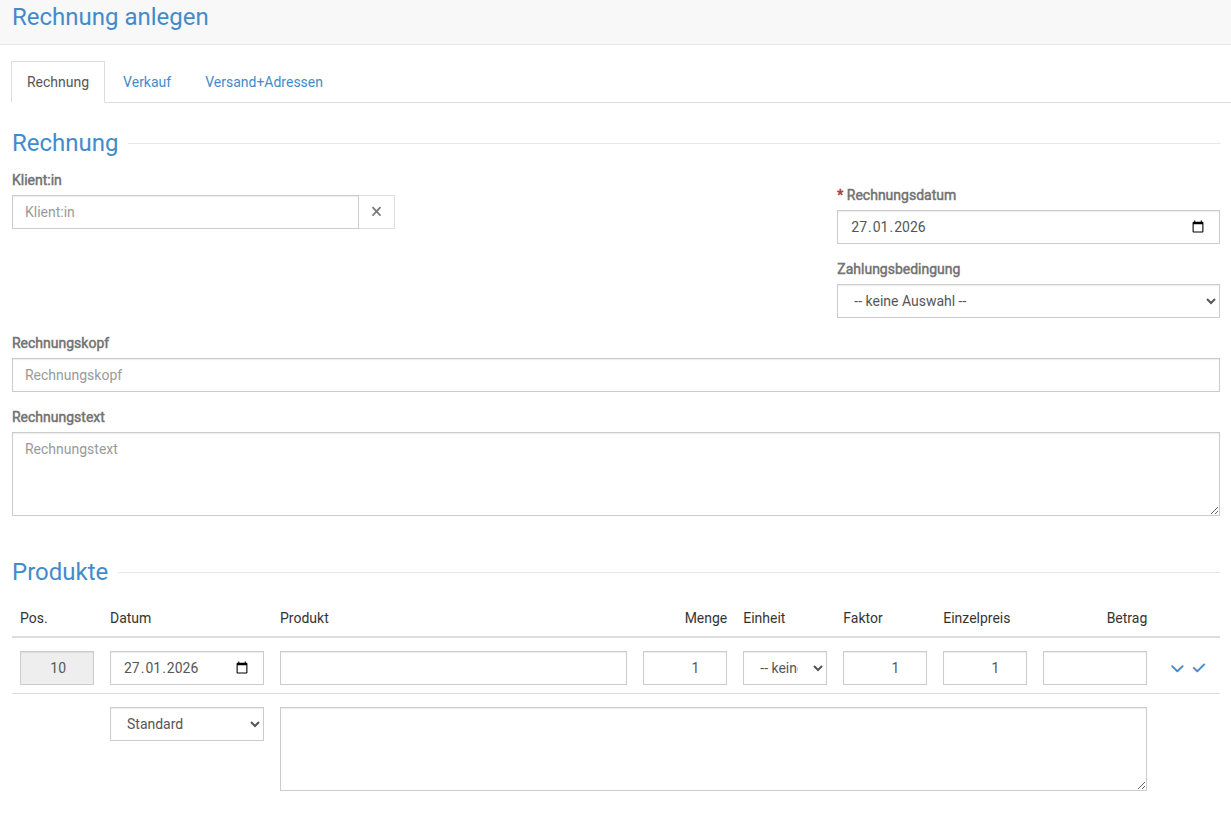The width and height of the screenshot is (1231, 817).
Task: Clear the Klient:in field with the X button
Action: coord(376,212)
